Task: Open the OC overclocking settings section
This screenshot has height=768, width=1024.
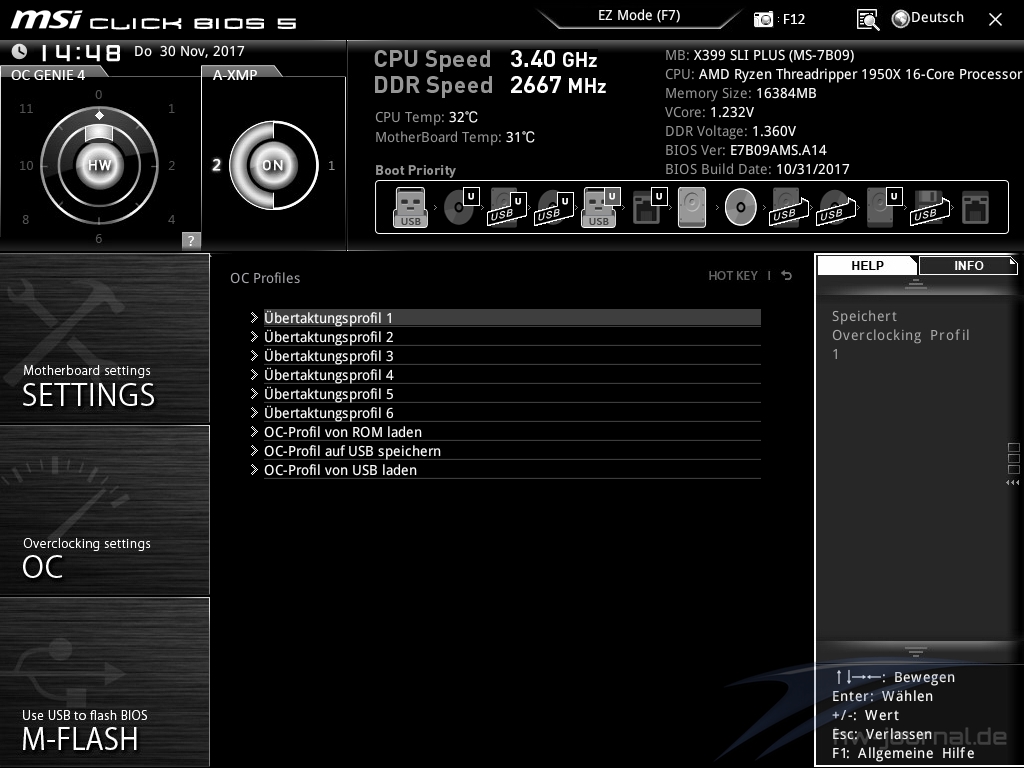Action: 104,510
